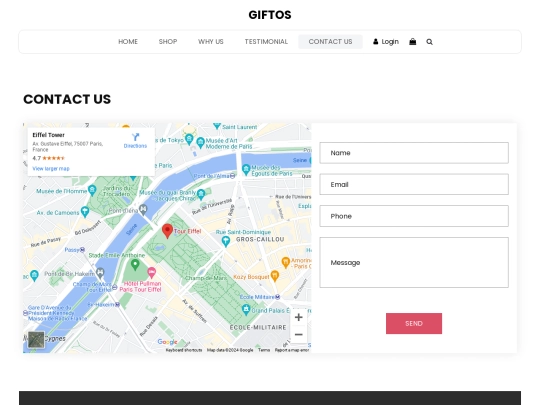Click the Hôtel Pullman Paris Tour Eiffel pin
This screenshot has width=540, height=405.
pos(152,273)
